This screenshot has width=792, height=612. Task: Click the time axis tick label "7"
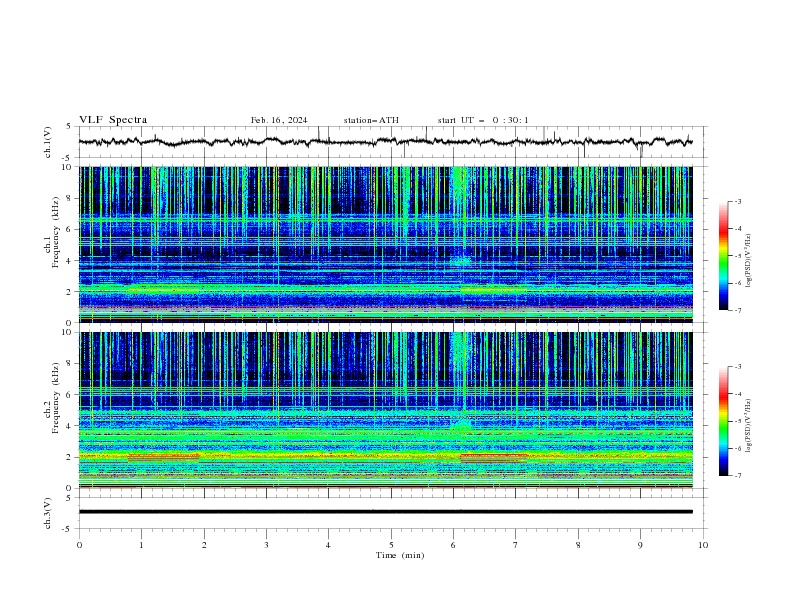[516, 545]
